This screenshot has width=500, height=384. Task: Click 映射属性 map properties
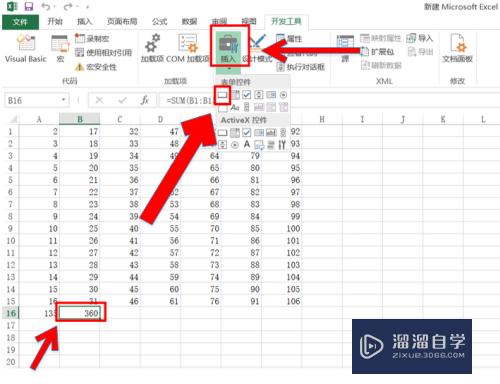[x=380, y=38]
